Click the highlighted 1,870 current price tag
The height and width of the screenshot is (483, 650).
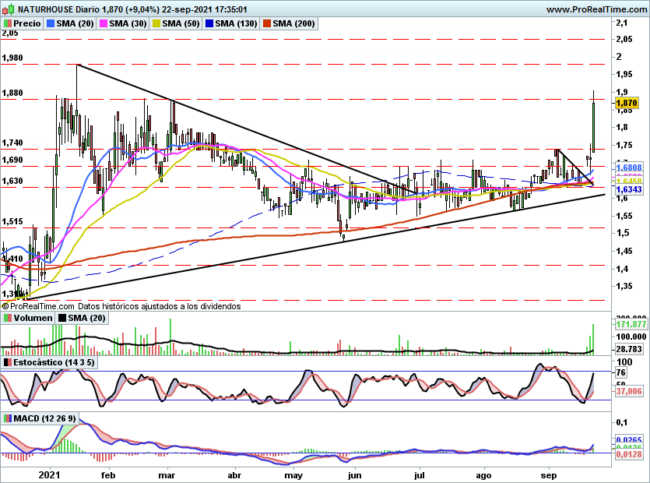coord(627,103)
